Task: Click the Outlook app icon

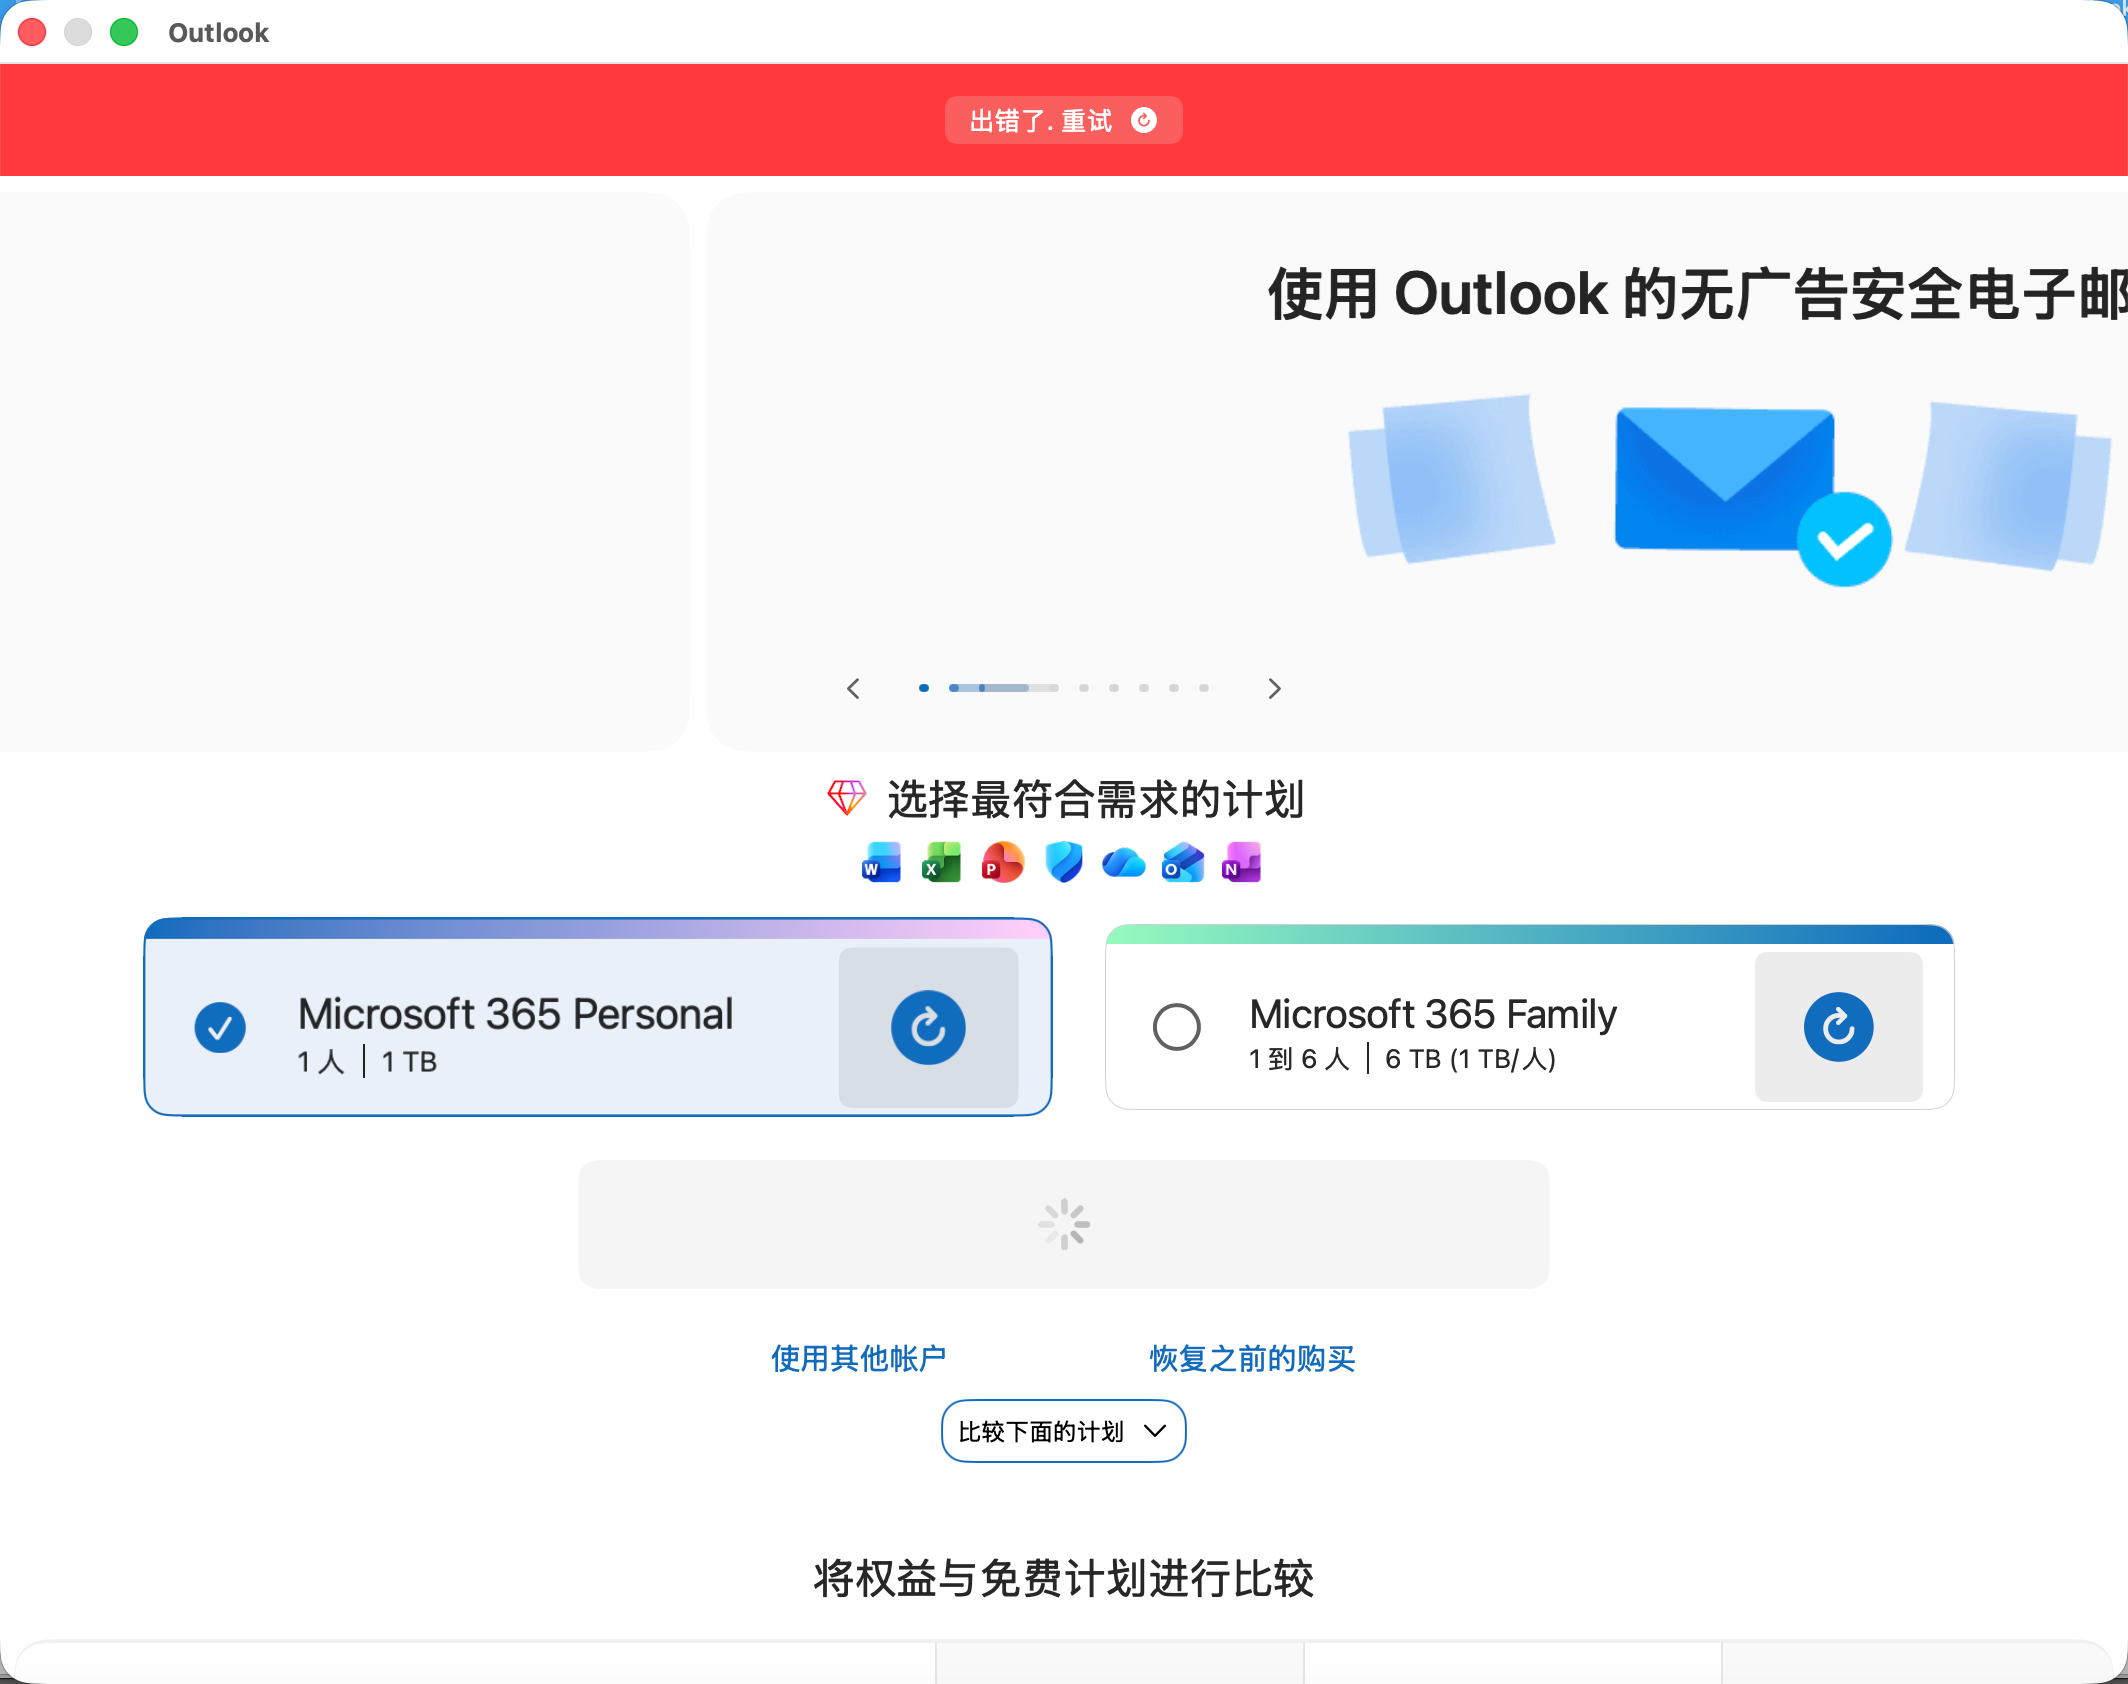Action: pyautogui.click(x=1183, y=862)
